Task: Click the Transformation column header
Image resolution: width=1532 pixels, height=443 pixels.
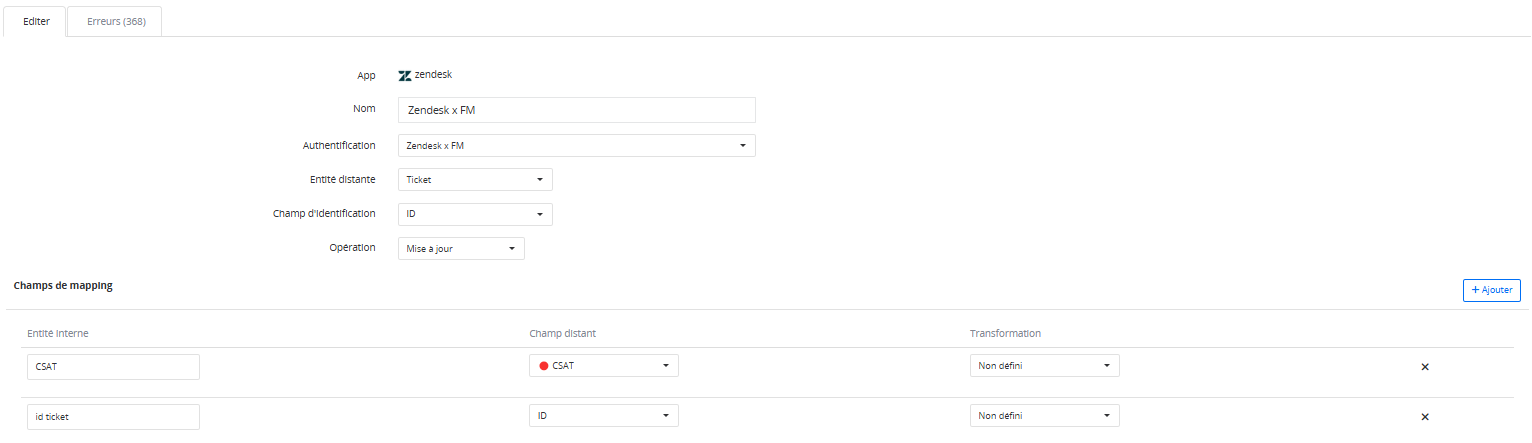Action: point(1005,333)
